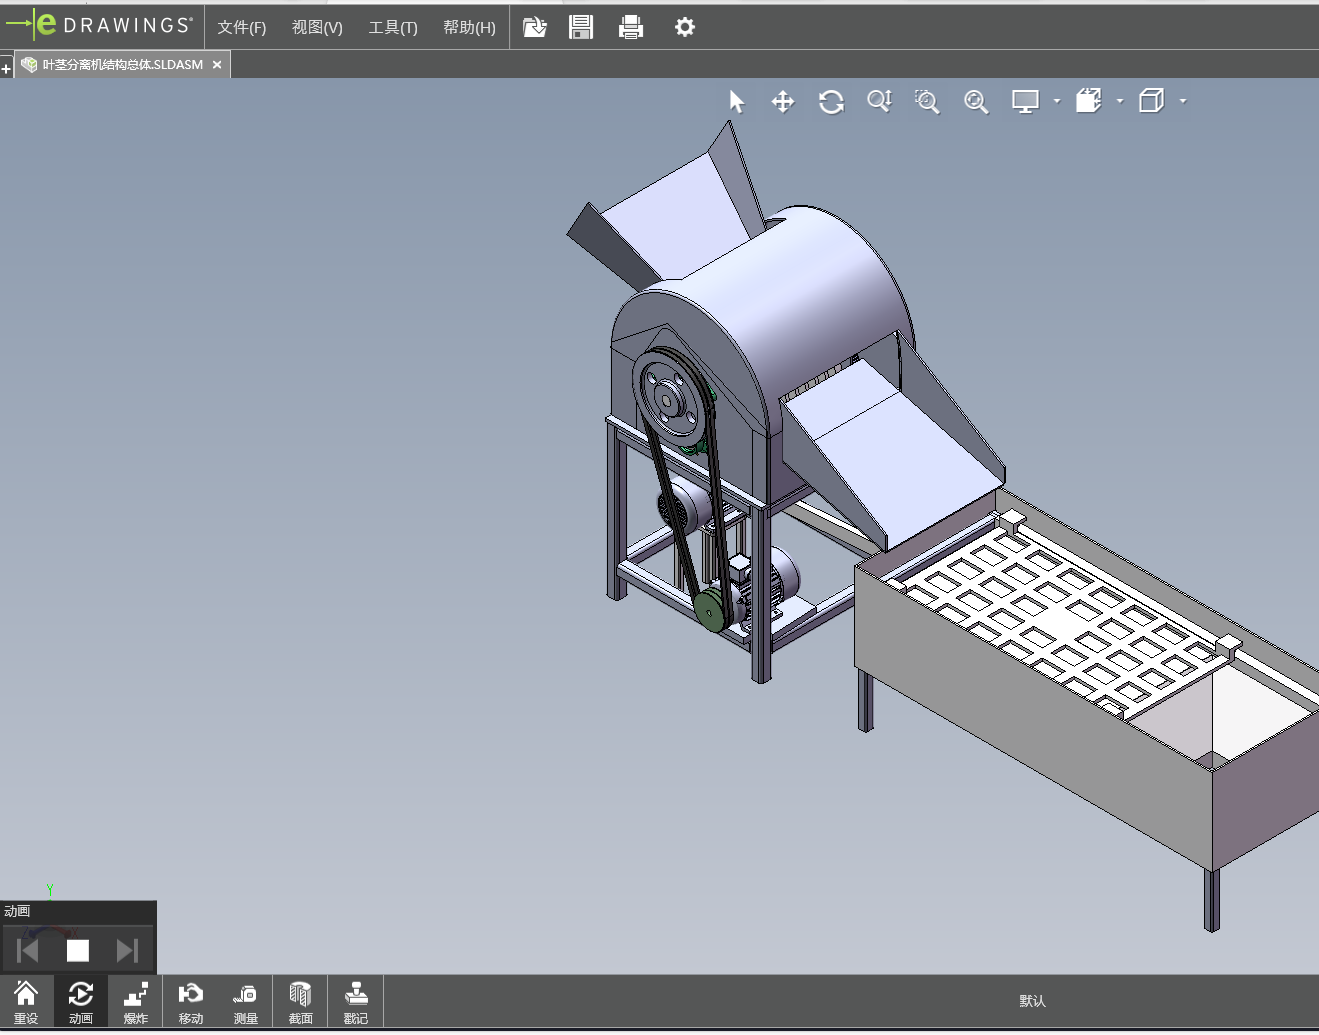Add a new document tab
Viewport: 1319px width, 1035px height.
coord(6,68)
